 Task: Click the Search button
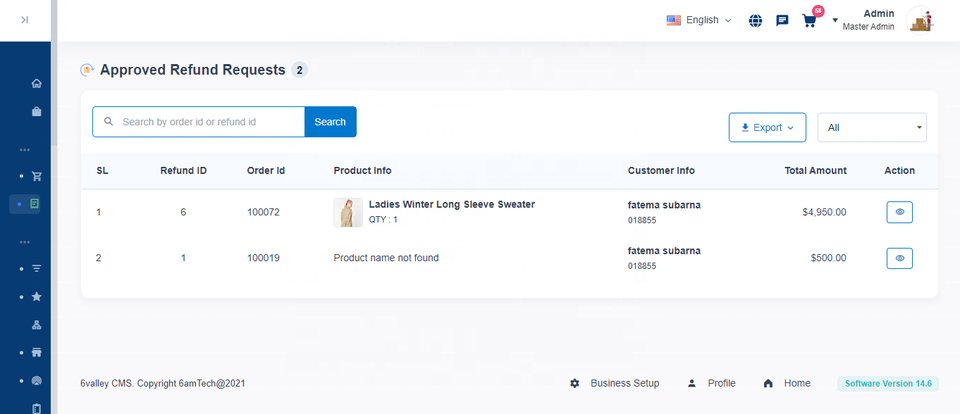click(x=330, y=122)
